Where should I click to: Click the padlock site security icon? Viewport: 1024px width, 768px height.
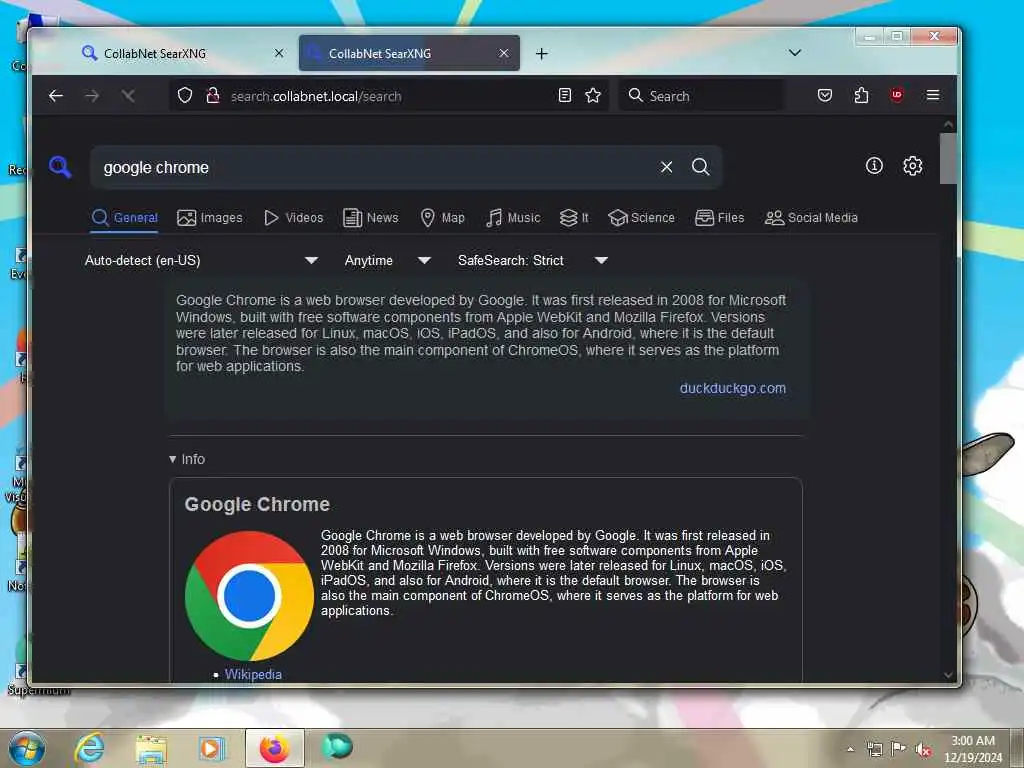pyautogui.click(x=213, y=96)
